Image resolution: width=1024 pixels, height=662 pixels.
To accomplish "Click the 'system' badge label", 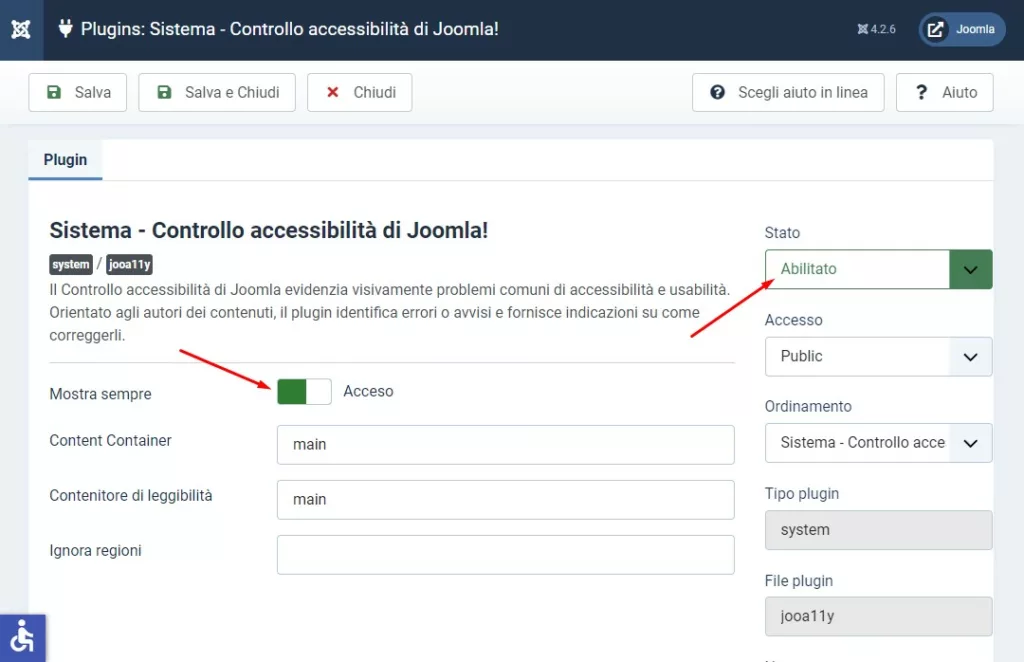I will coord(71,264).
